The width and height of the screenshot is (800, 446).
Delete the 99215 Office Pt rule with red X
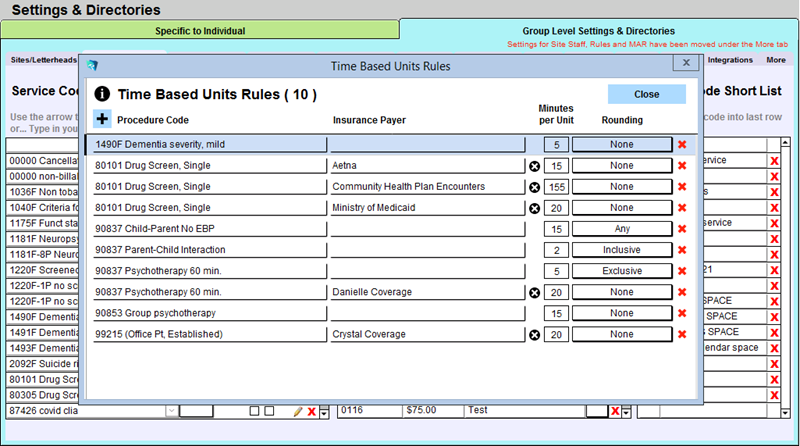pyautogui.click(x=682, y=334)
